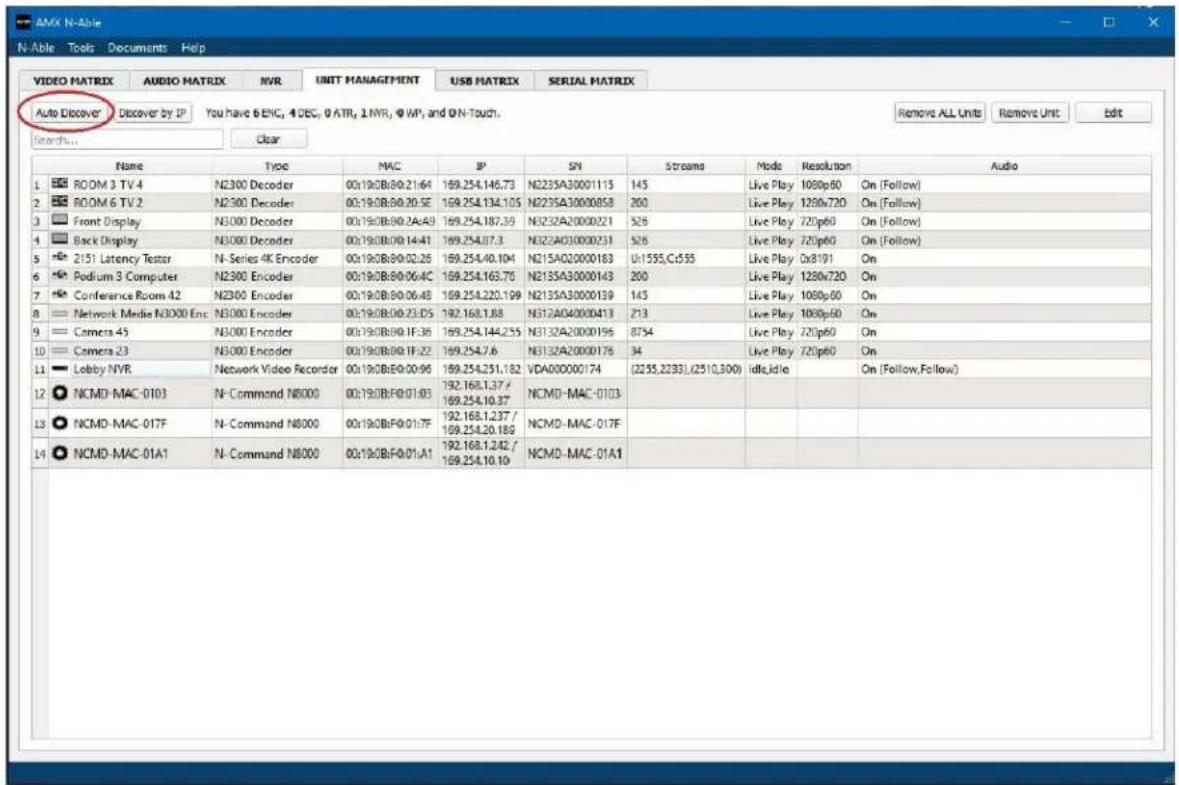Sort by the Audio column header

click(x=1005, y=165)
